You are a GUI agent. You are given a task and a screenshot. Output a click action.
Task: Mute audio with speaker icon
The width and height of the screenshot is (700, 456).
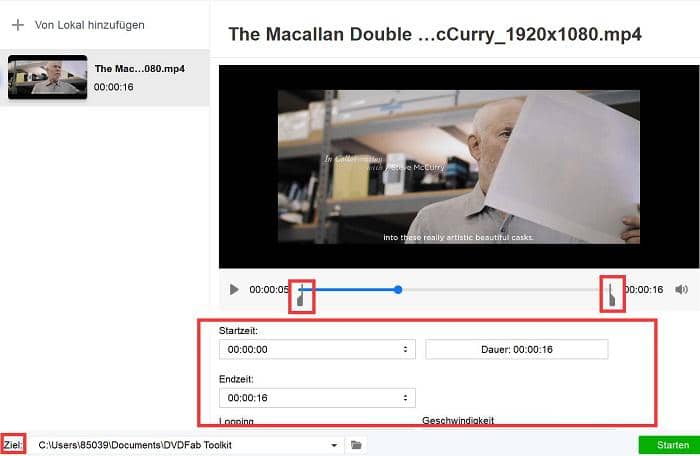click(x=681, y=289)
